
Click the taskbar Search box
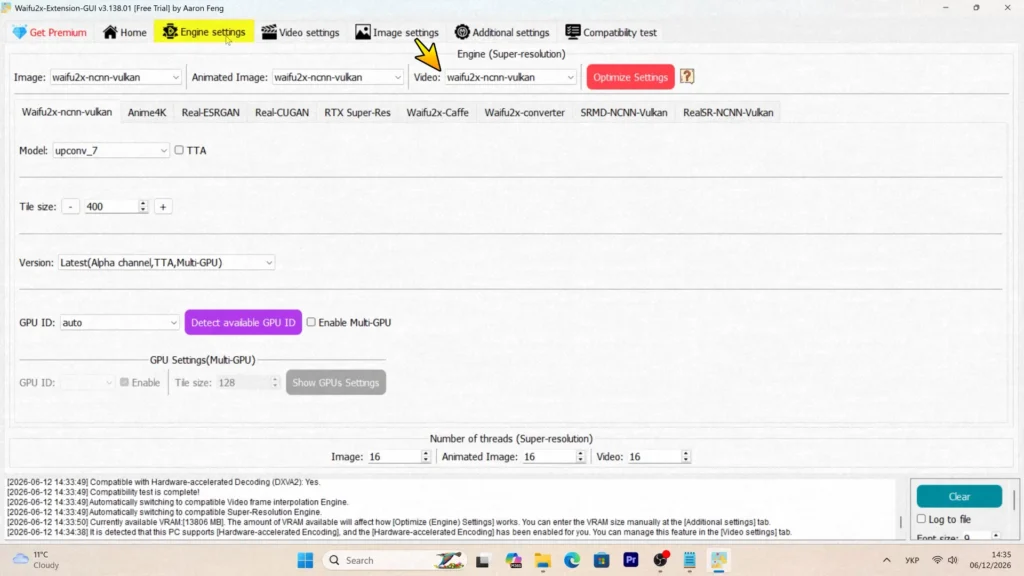point(394,560)
